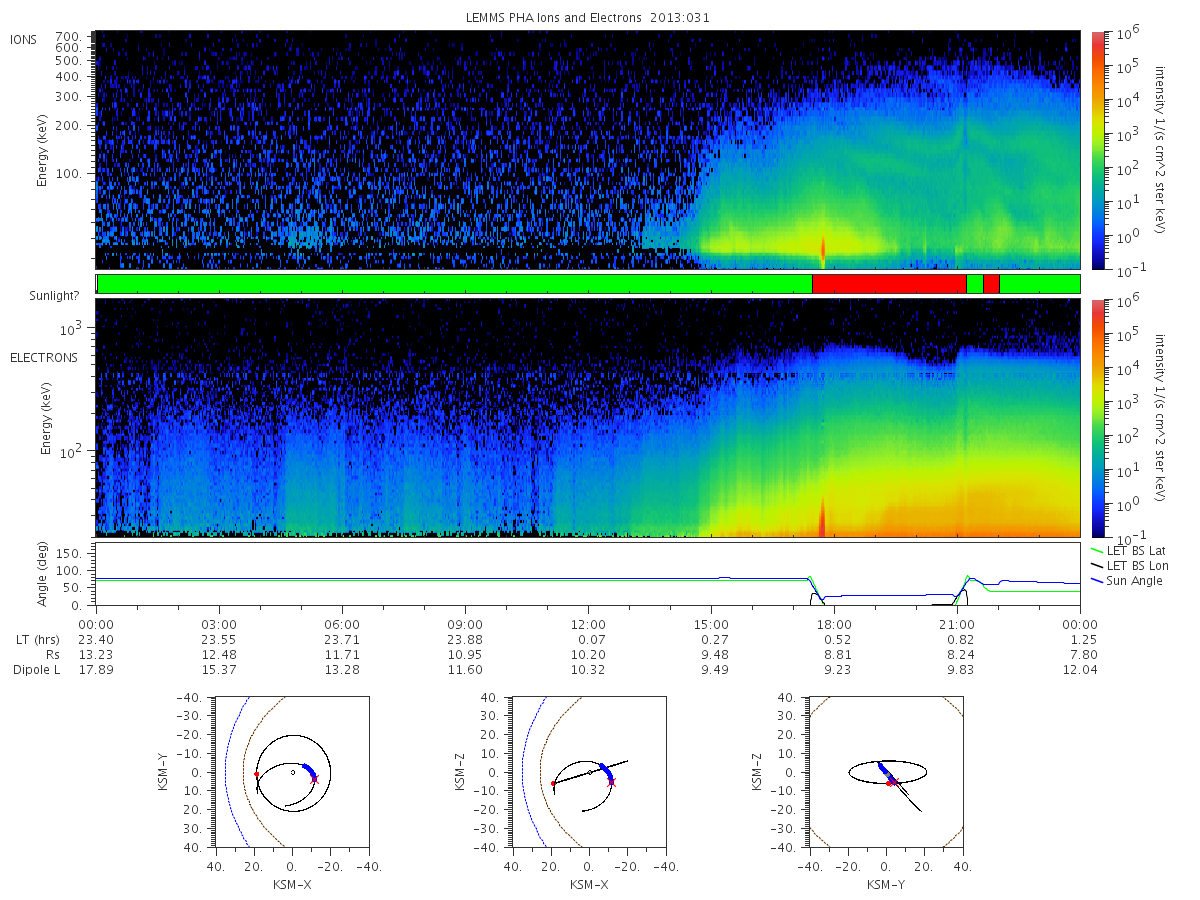Click the Rs value "7.80"
This screenshot has width=1200, height=900.
point(1080,654)
